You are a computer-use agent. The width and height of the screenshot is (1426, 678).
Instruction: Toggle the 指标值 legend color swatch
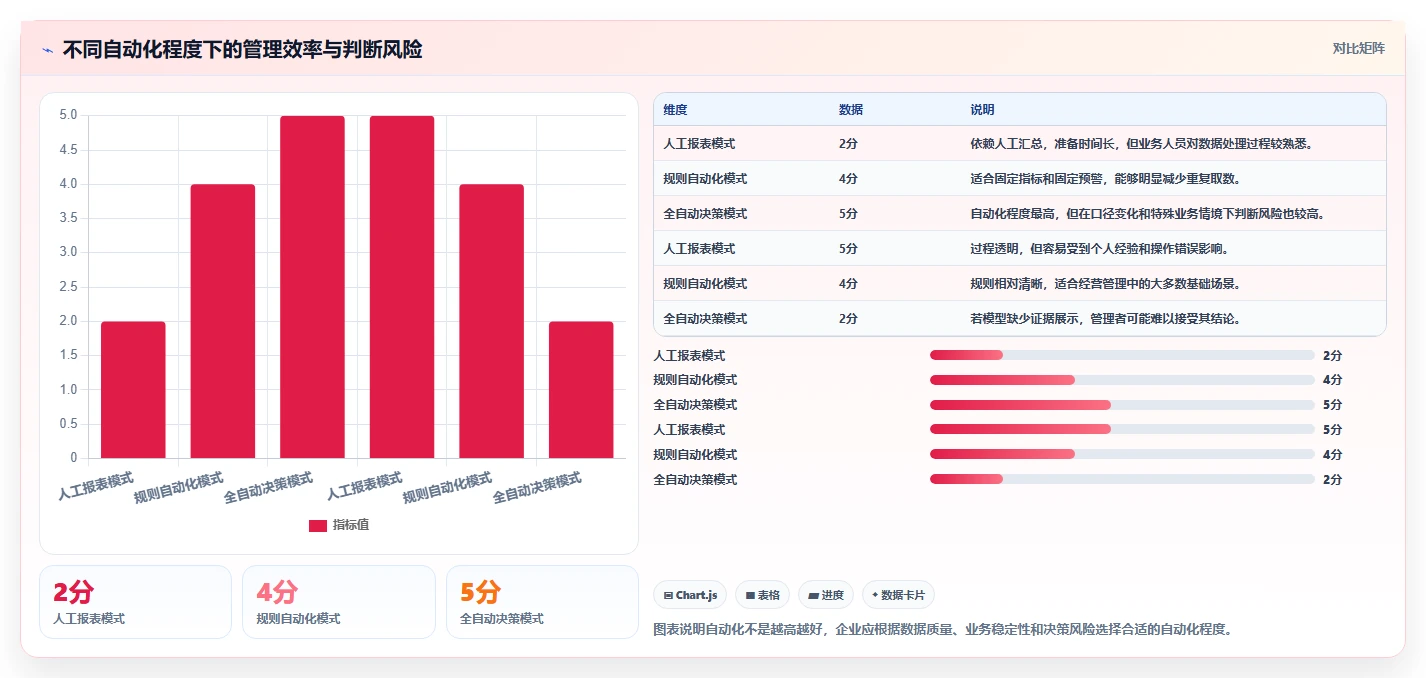317,525
